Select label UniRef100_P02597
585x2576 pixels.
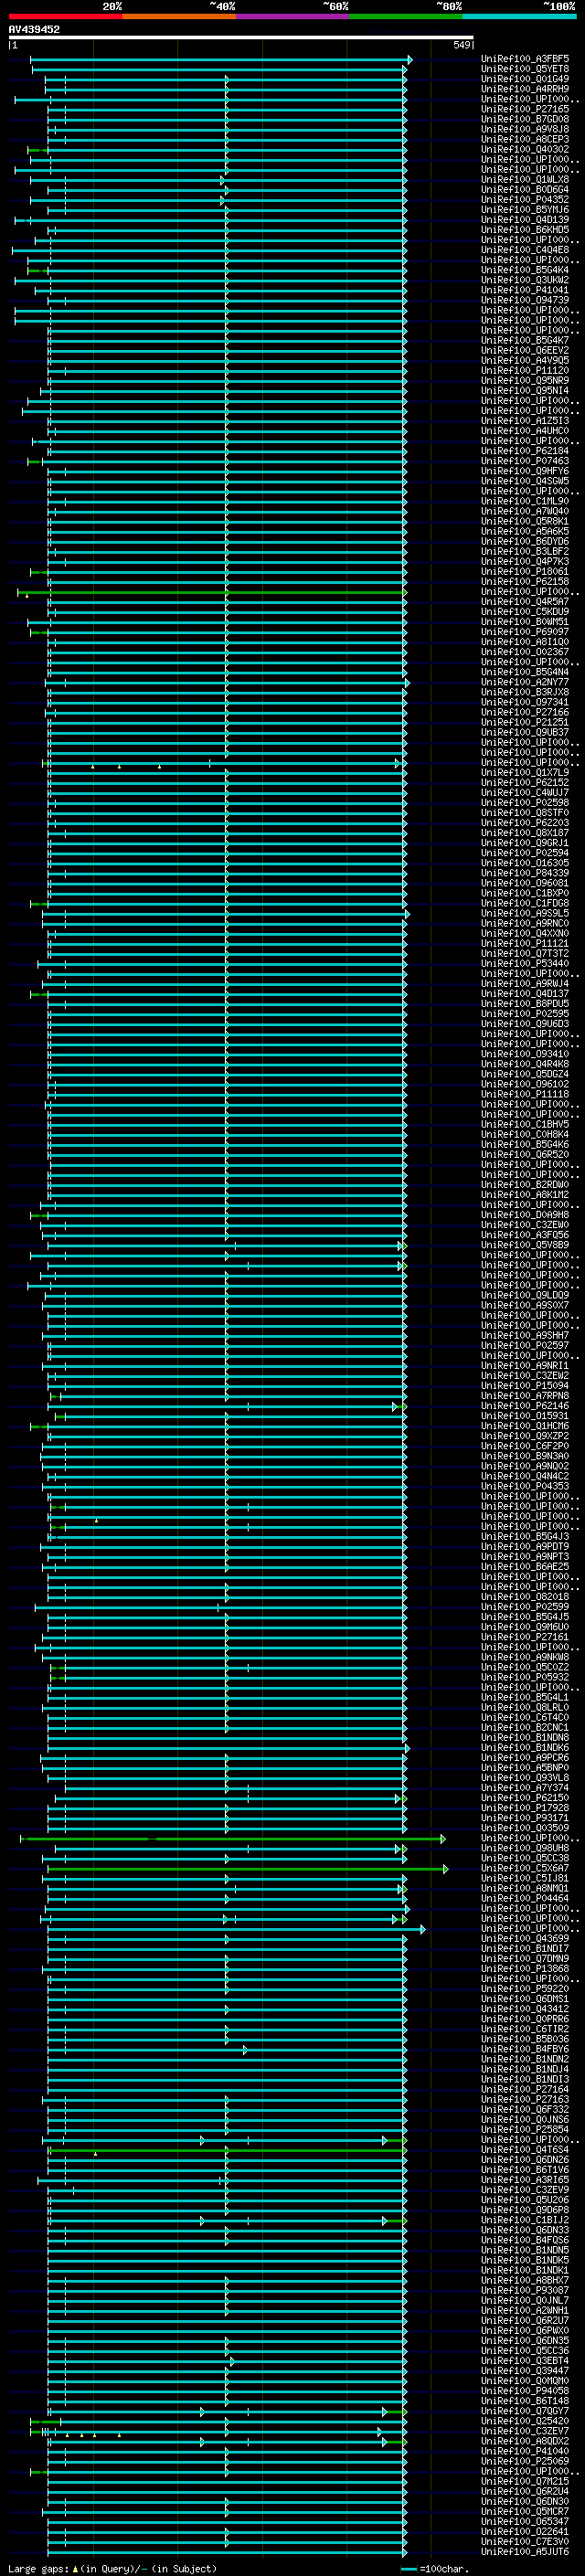tap(525, 1346)
